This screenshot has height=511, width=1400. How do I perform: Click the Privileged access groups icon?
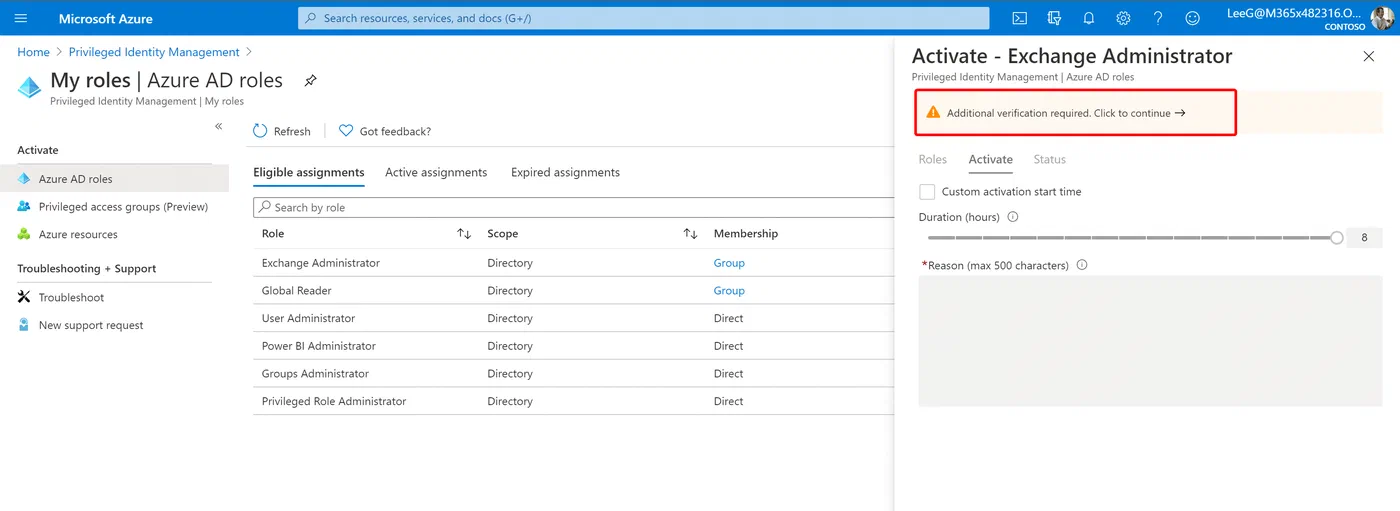(24, 207)
